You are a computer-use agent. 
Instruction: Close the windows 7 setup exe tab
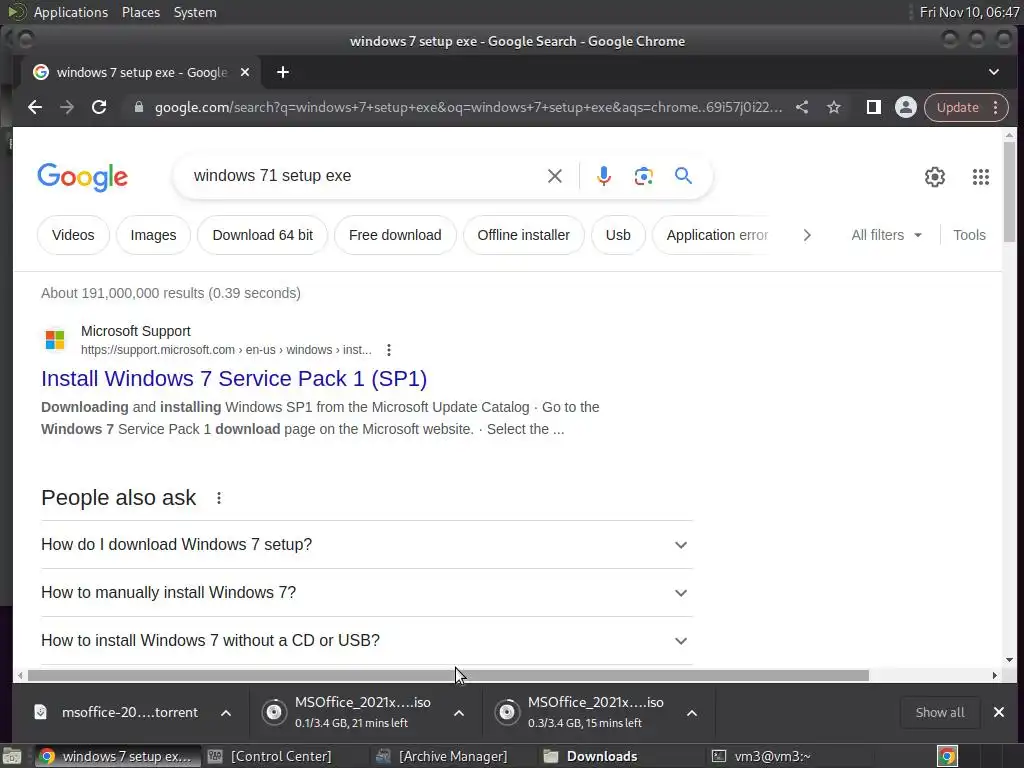click(245, 72)
